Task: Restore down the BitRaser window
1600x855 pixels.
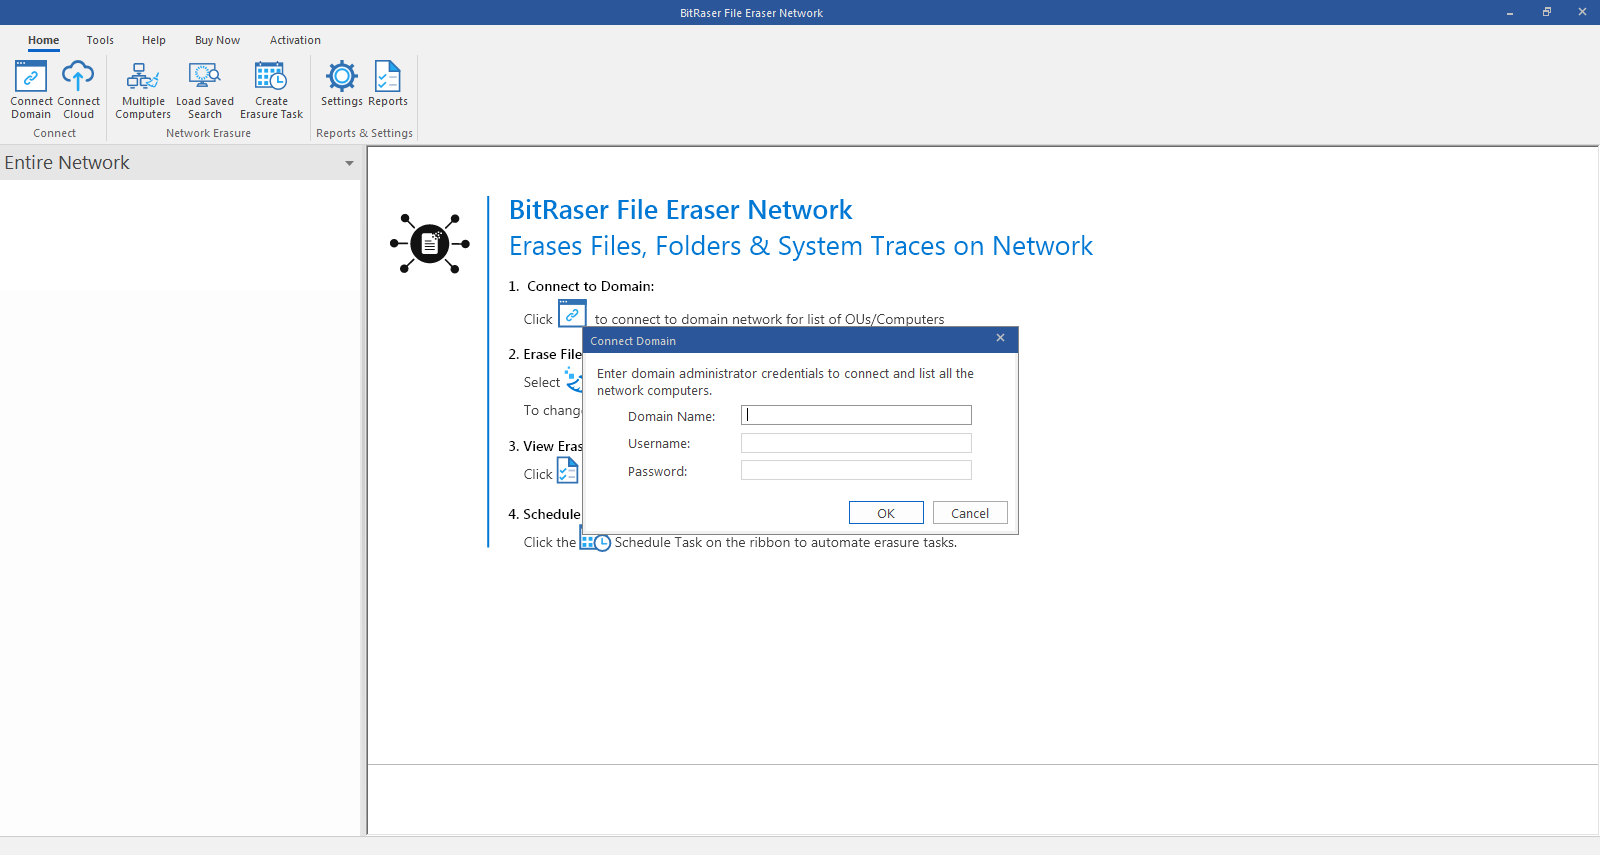Action: click(1546, 13)
